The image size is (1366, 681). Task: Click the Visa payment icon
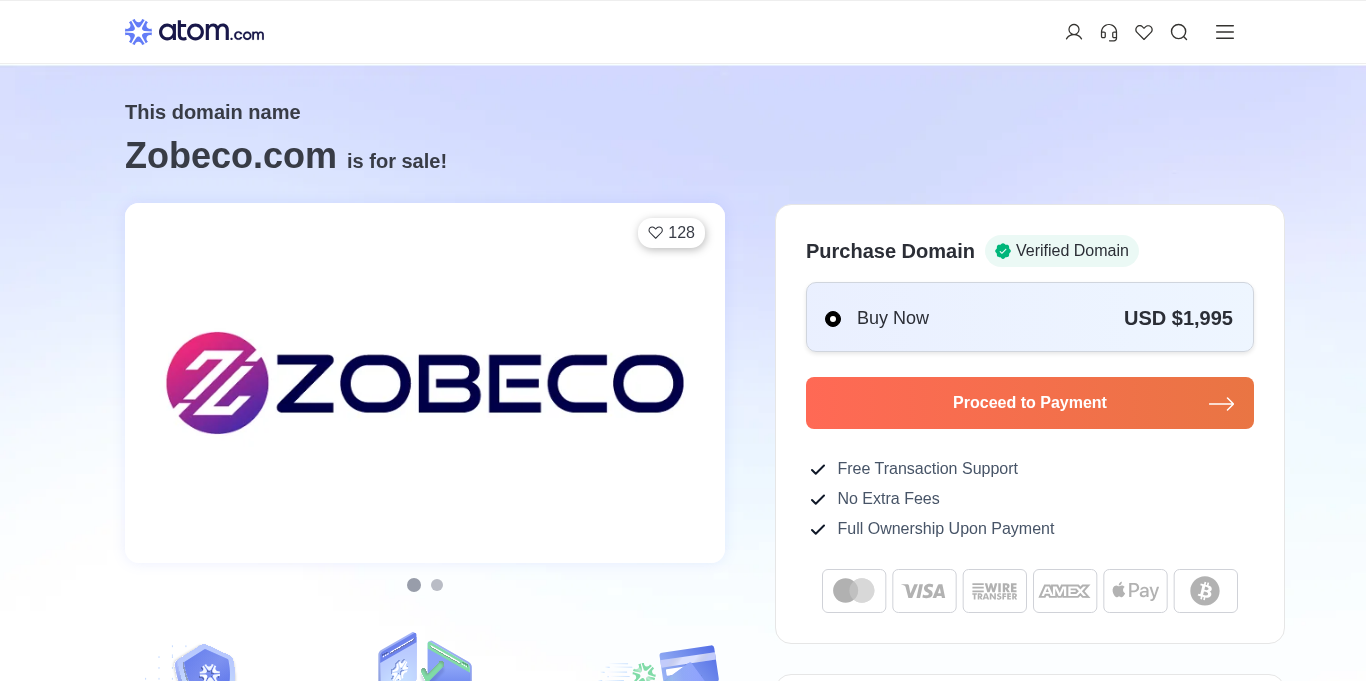pos(924,591)
